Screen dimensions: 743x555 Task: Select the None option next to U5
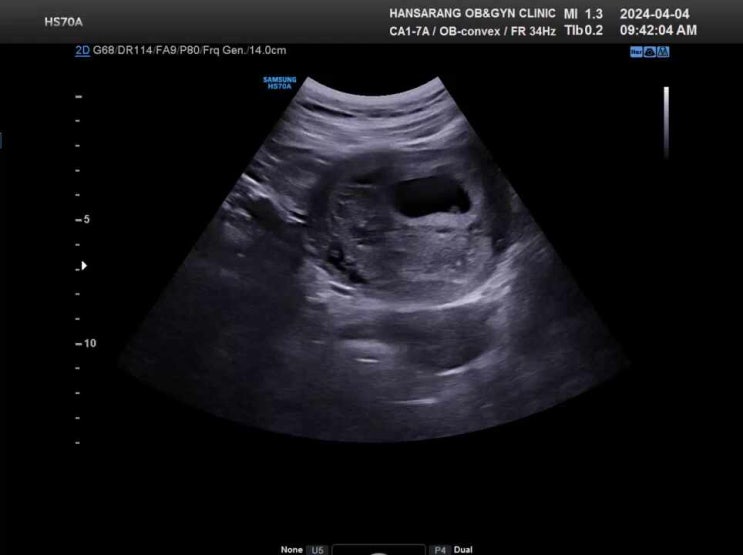pyautogui.click(x=291, y=549)
